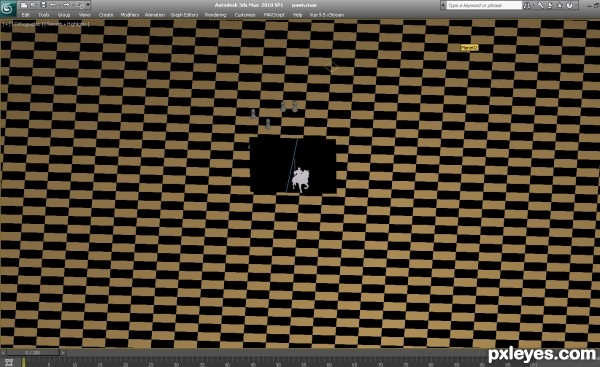Open the Rendering menu

[215, 15]
